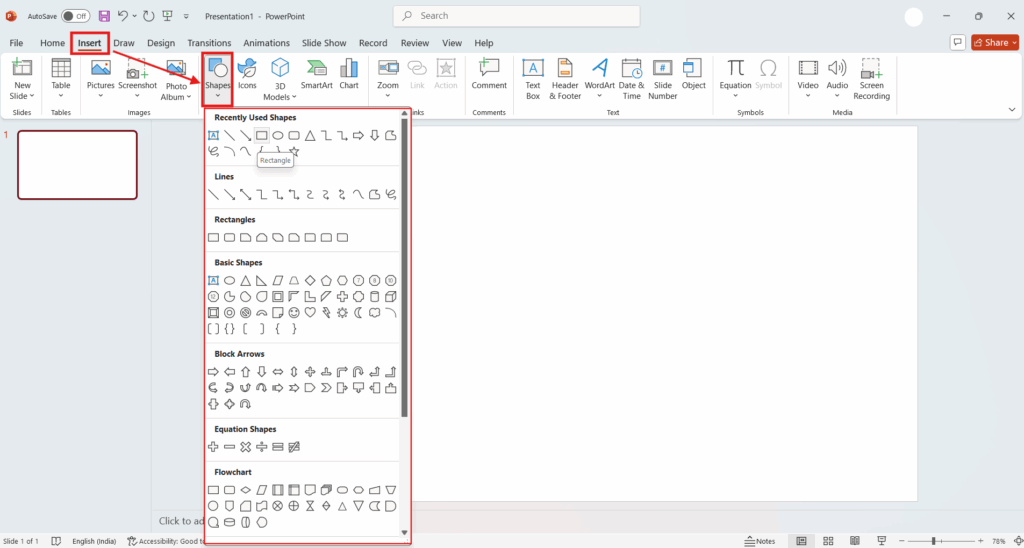Click the Share button
1024x548 pixels.
991,43
